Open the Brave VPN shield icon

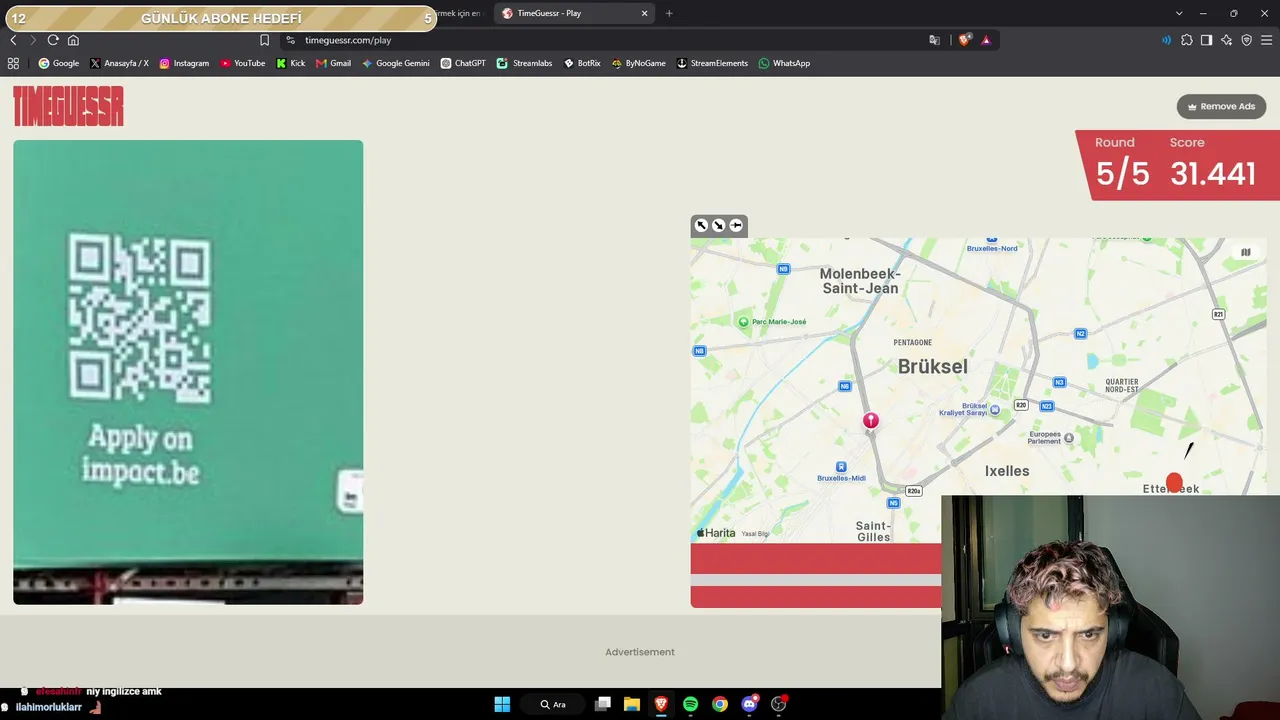tap(1246, 40)
